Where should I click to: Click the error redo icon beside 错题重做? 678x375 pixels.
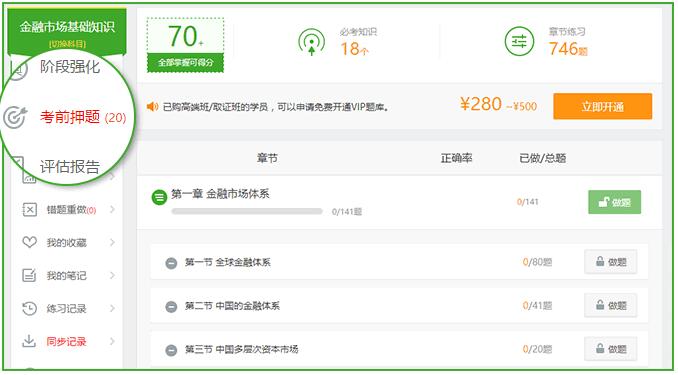pyautogui.click(x=29, y=210)
